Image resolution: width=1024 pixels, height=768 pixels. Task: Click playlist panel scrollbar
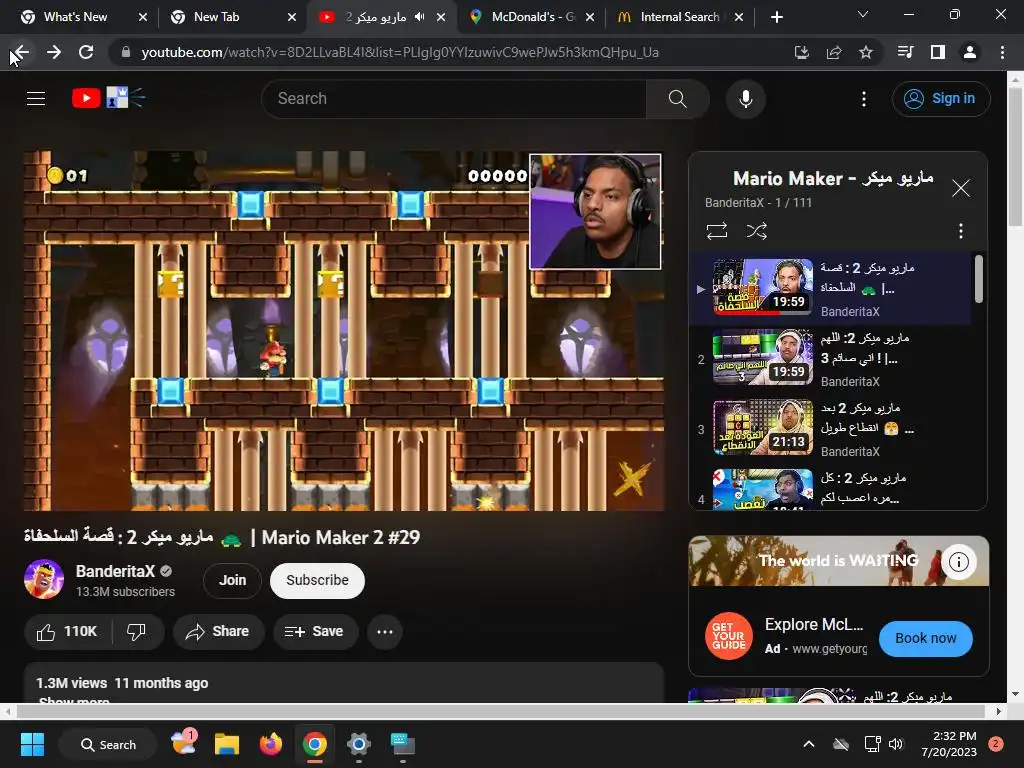click(978, 280)
